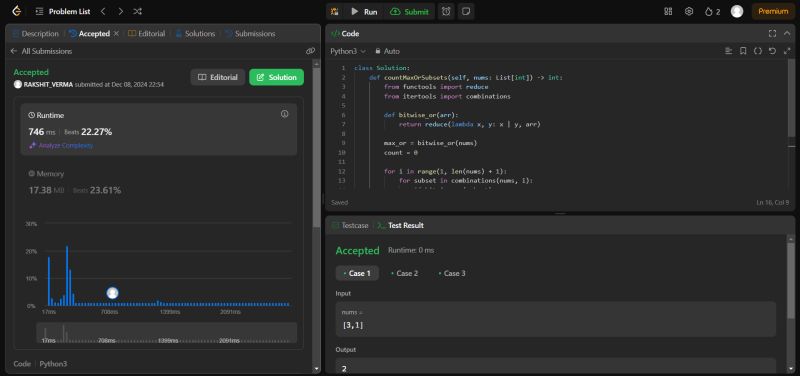
Task: Open the Problem List panel
Action: 63,11
